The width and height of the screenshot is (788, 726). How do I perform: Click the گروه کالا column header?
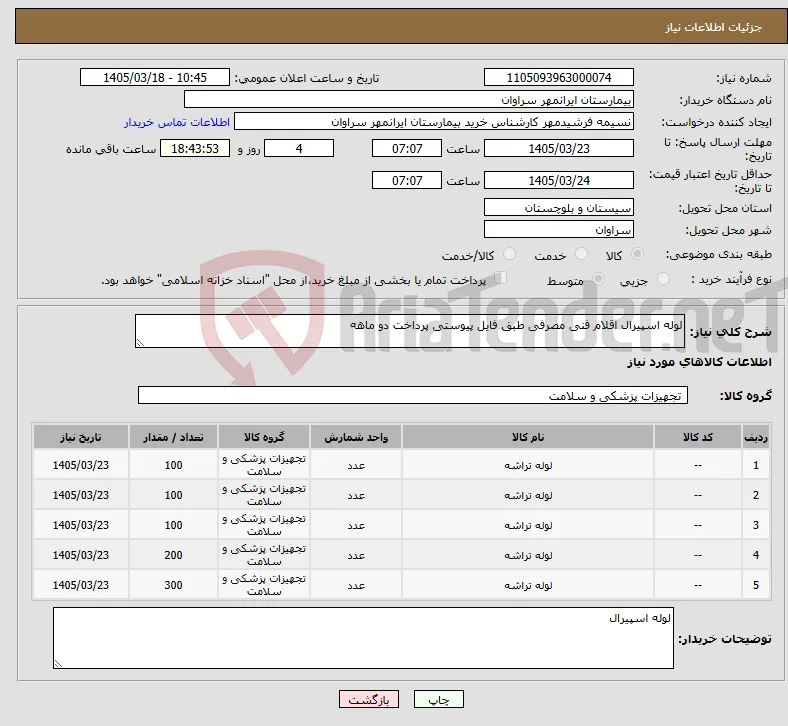[264, 437]
